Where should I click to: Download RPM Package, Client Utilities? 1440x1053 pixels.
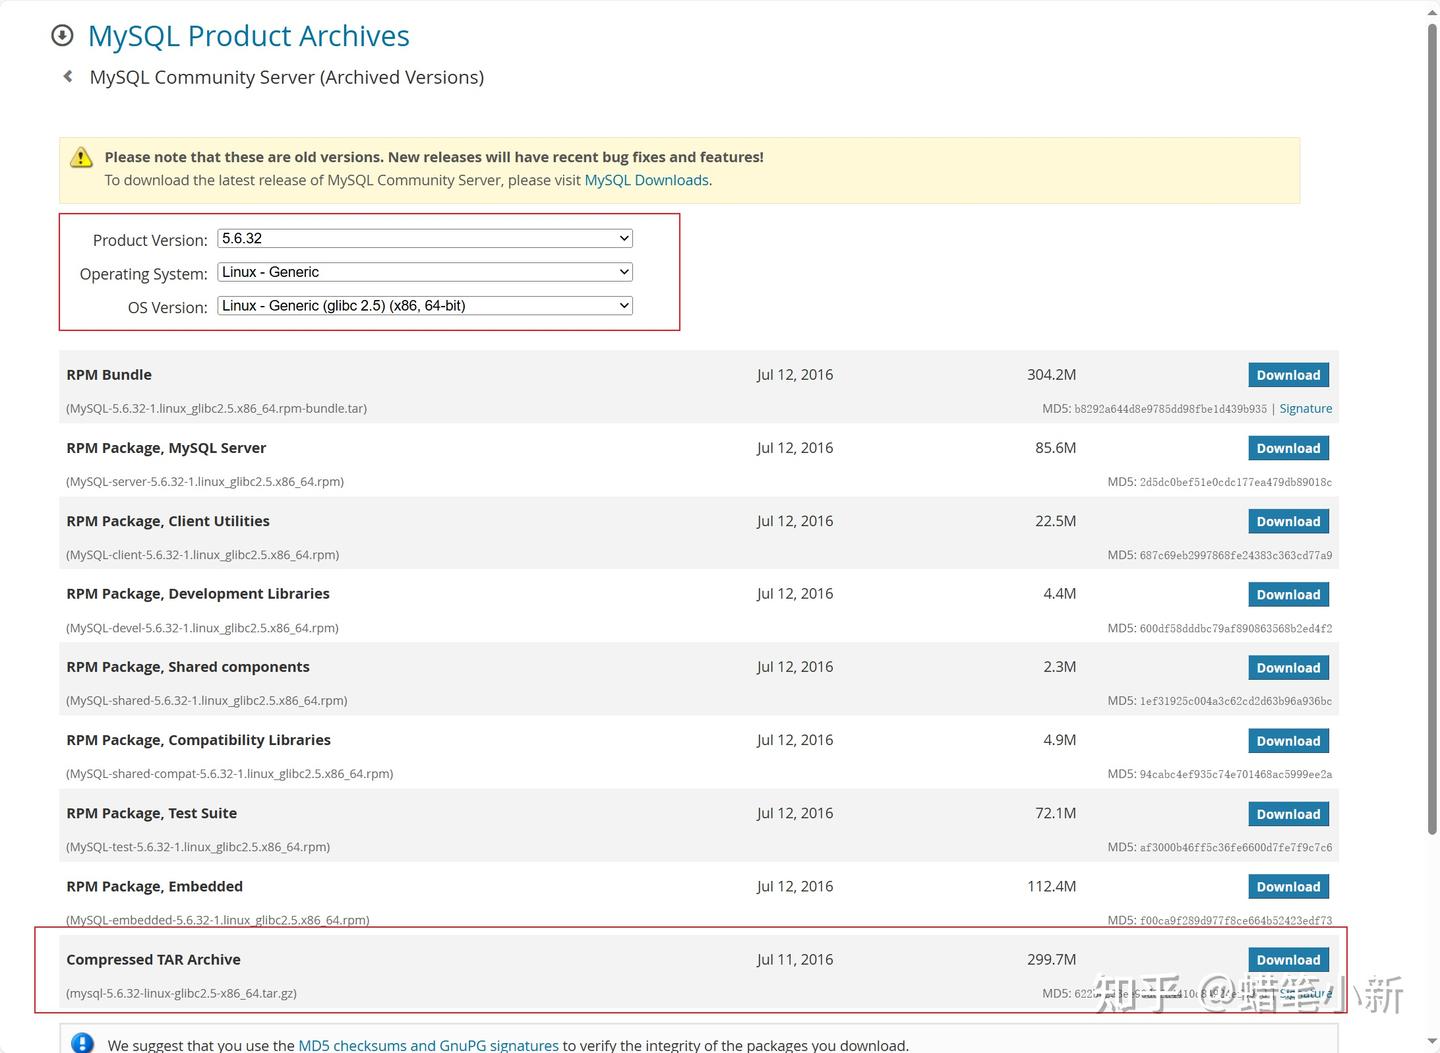(x=1288, y=521)
